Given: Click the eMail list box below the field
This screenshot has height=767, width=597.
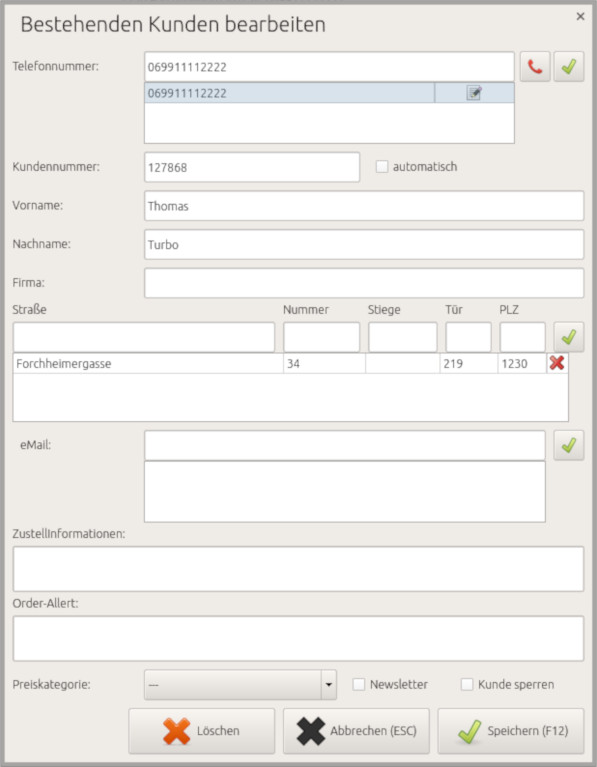Looking at the screenshot, I should (x=345, y=492).
